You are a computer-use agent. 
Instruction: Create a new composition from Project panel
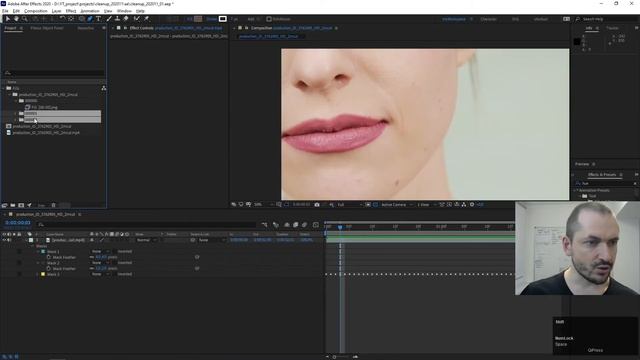point(21,205)
